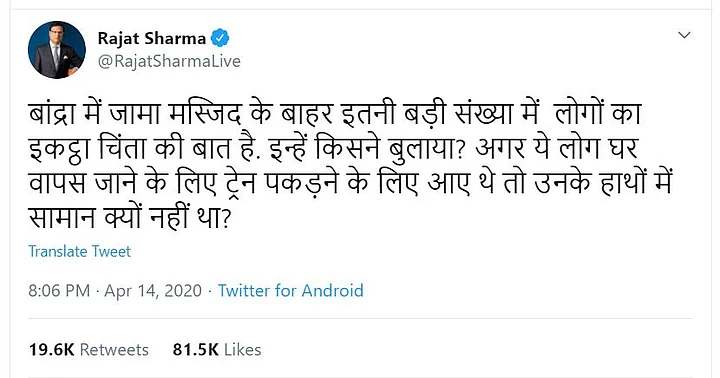Click the tweet line beginning वापस जाने
This screenshot has width=720, height=378.
tap(350, 183)
